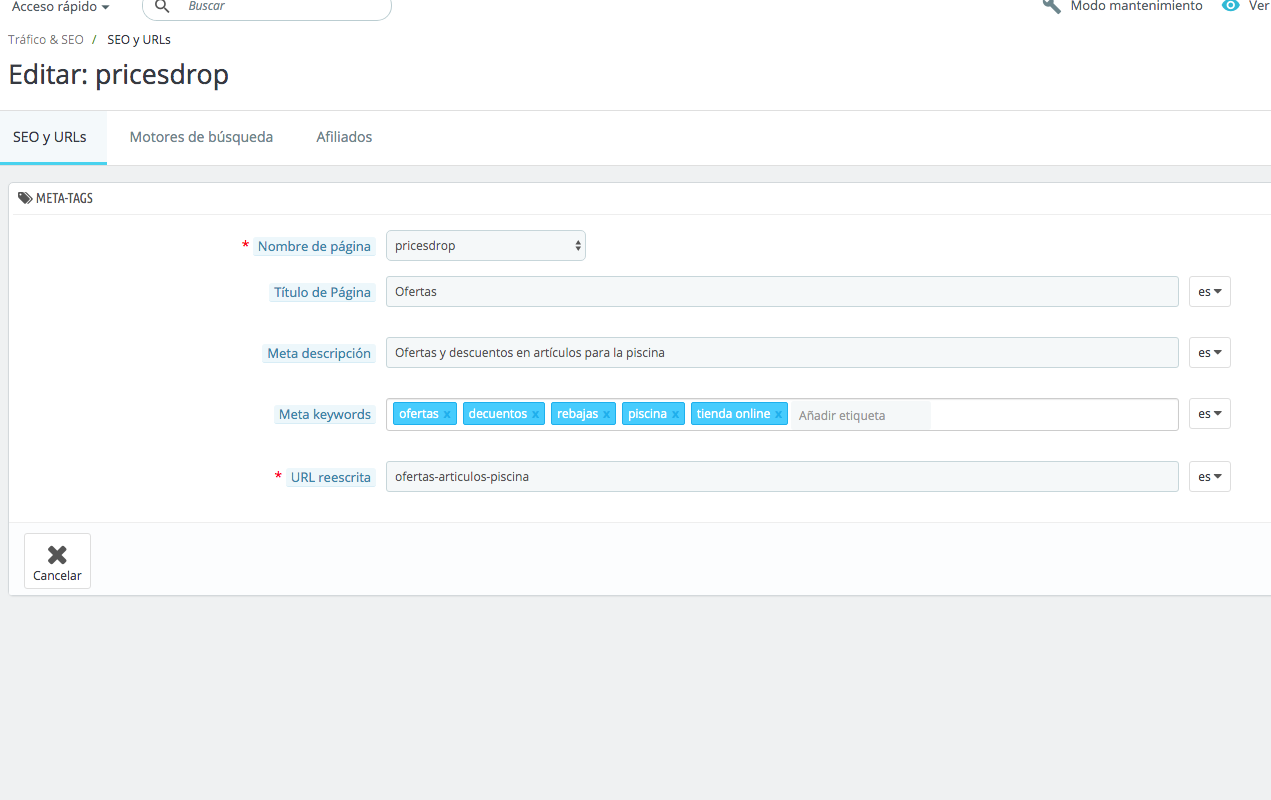Remove the 'decuentos' keyword tag
The image size is (1271, 800).
535,415
